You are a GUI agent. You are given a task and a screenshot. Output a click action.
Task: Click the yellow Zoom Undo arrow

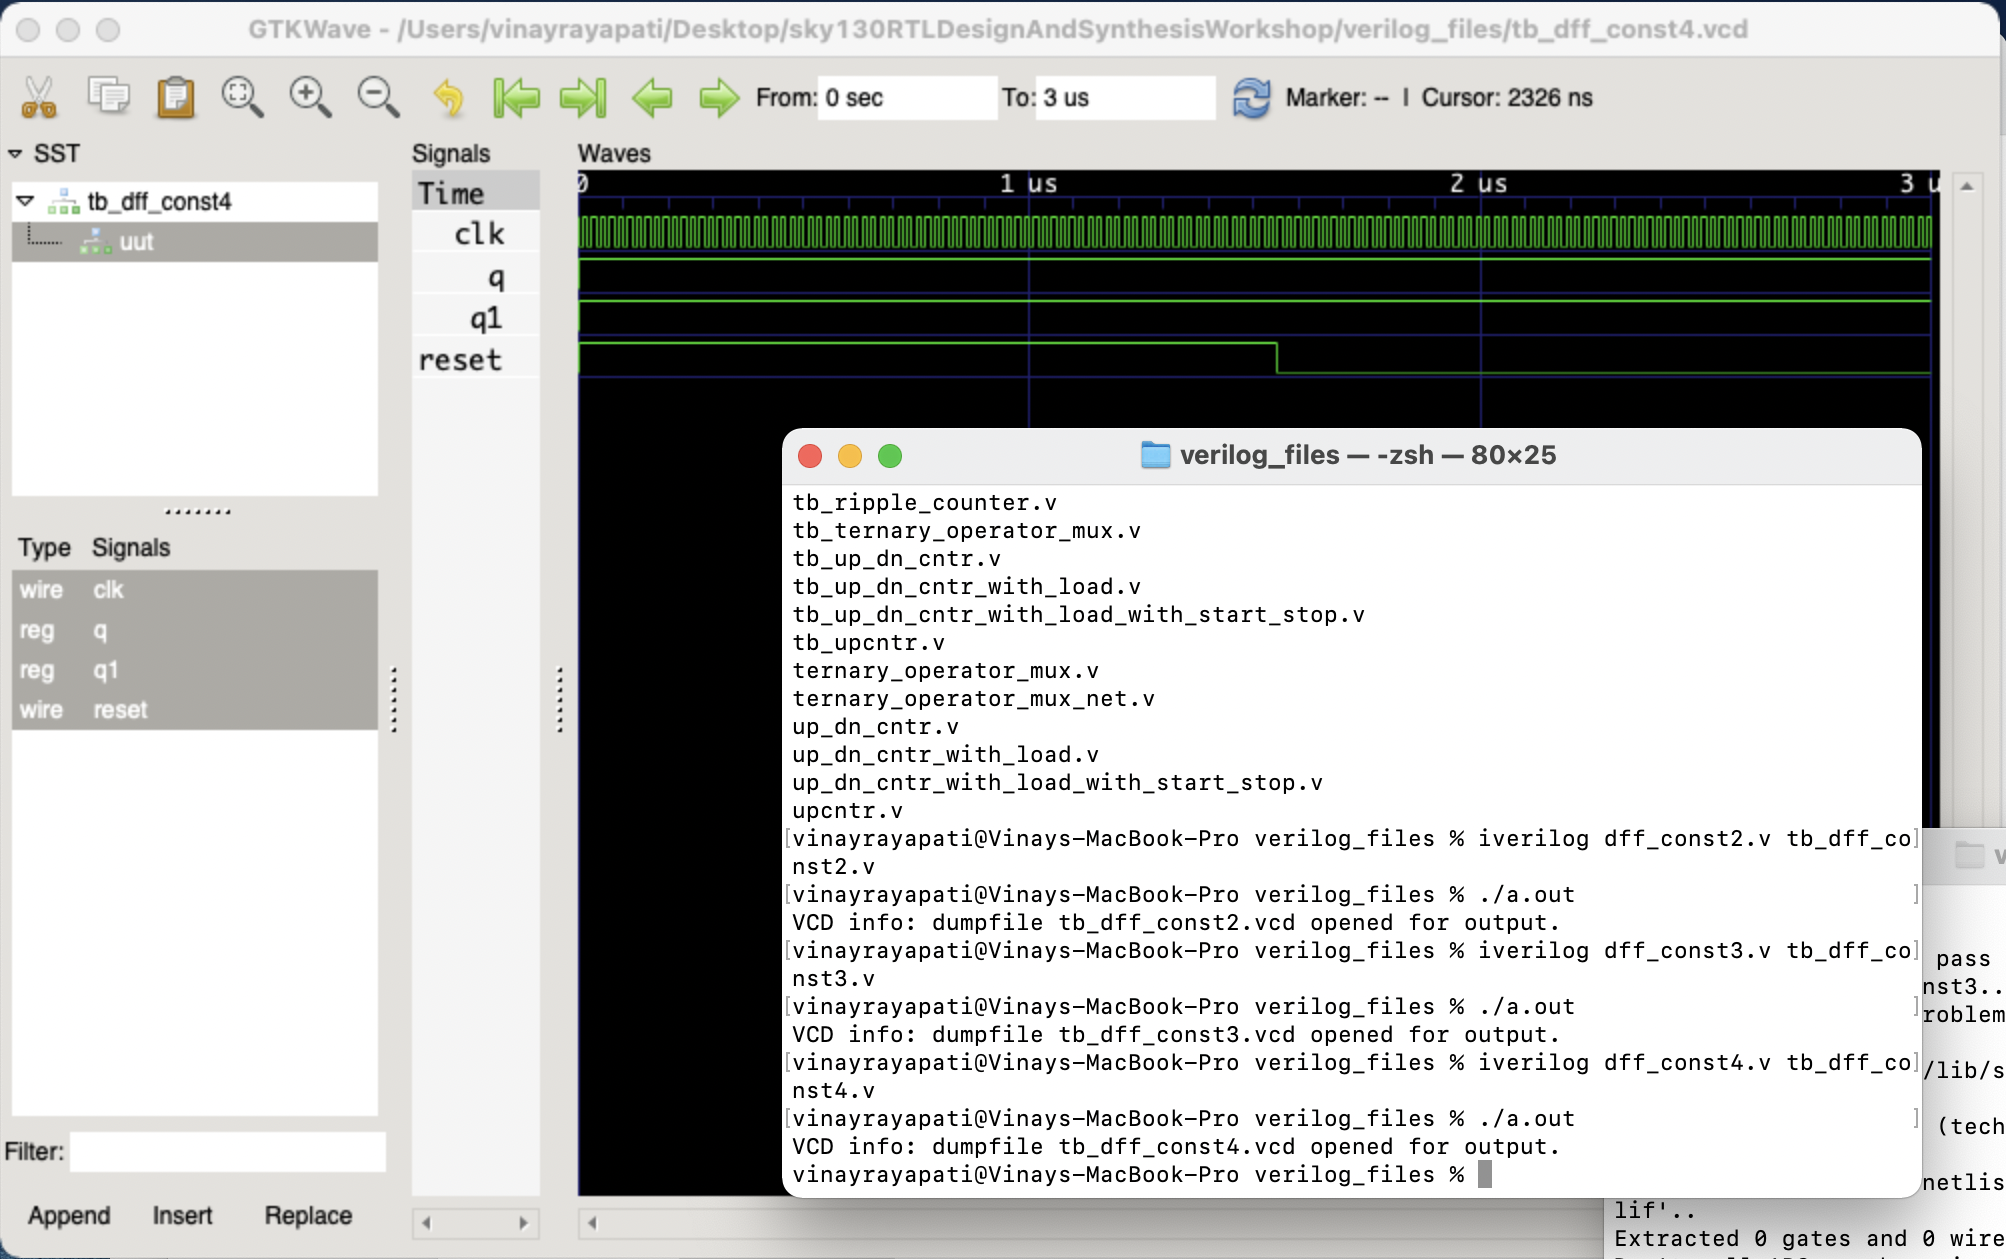[x=447, y=98]
